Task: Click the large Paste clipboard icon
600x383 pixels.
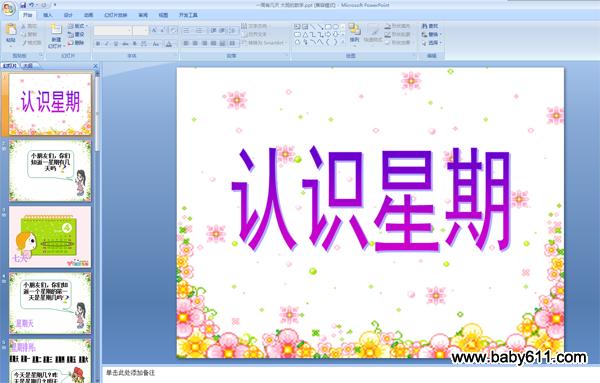Action: [11, 30]
